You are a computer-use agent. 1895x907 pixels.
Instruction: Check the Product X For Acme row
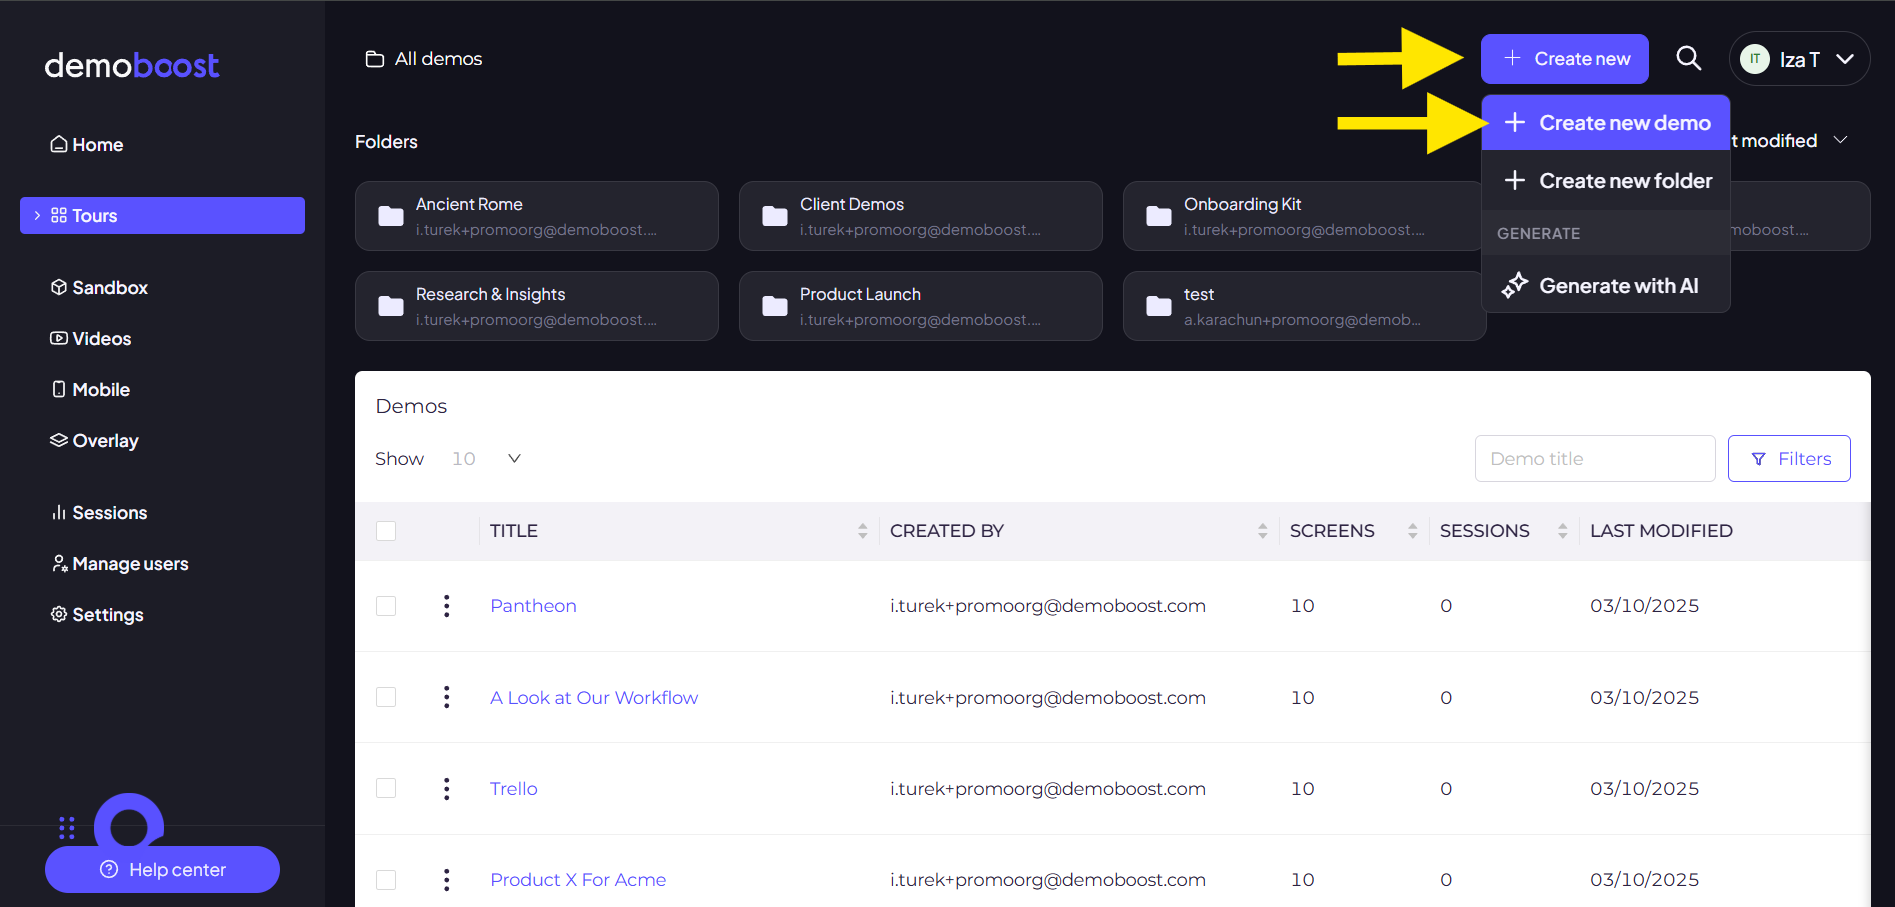(x=386, y=880)
